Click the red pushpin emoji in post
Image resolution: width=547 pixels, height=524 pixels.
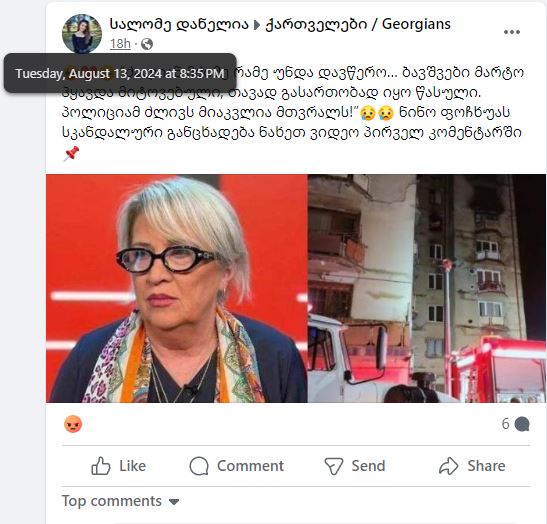click(x=71, y=154)
